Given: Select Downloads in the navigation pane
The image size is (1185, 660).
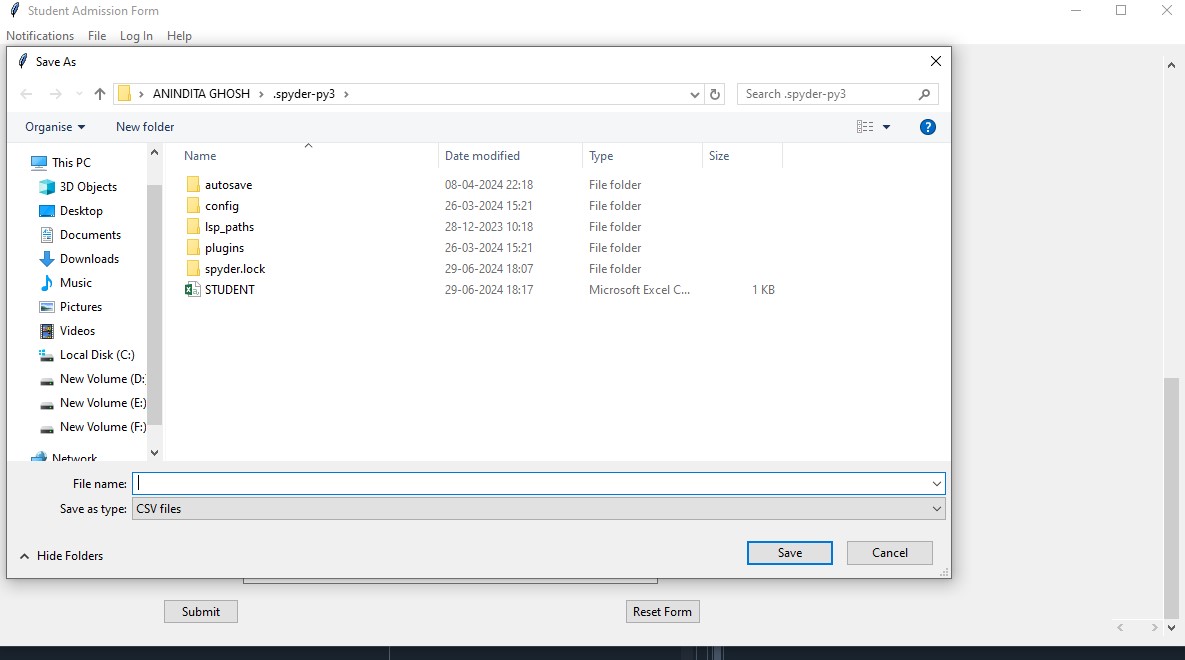Looking at the screenshot, I should point(88,259).
